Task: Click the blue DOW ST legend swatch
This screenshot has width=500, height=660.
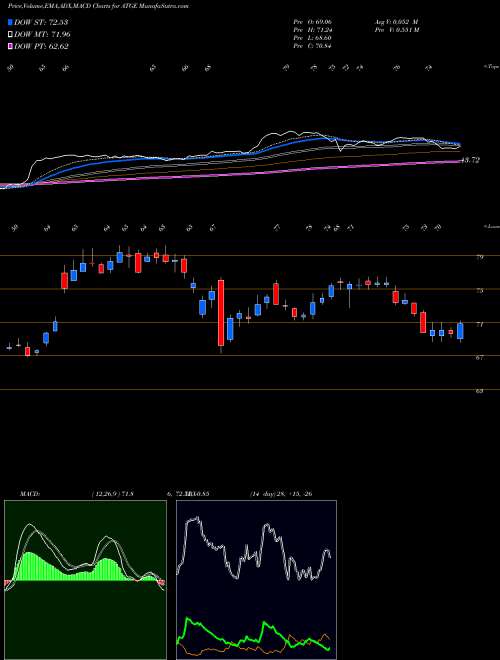Action: tap(11, 22)
